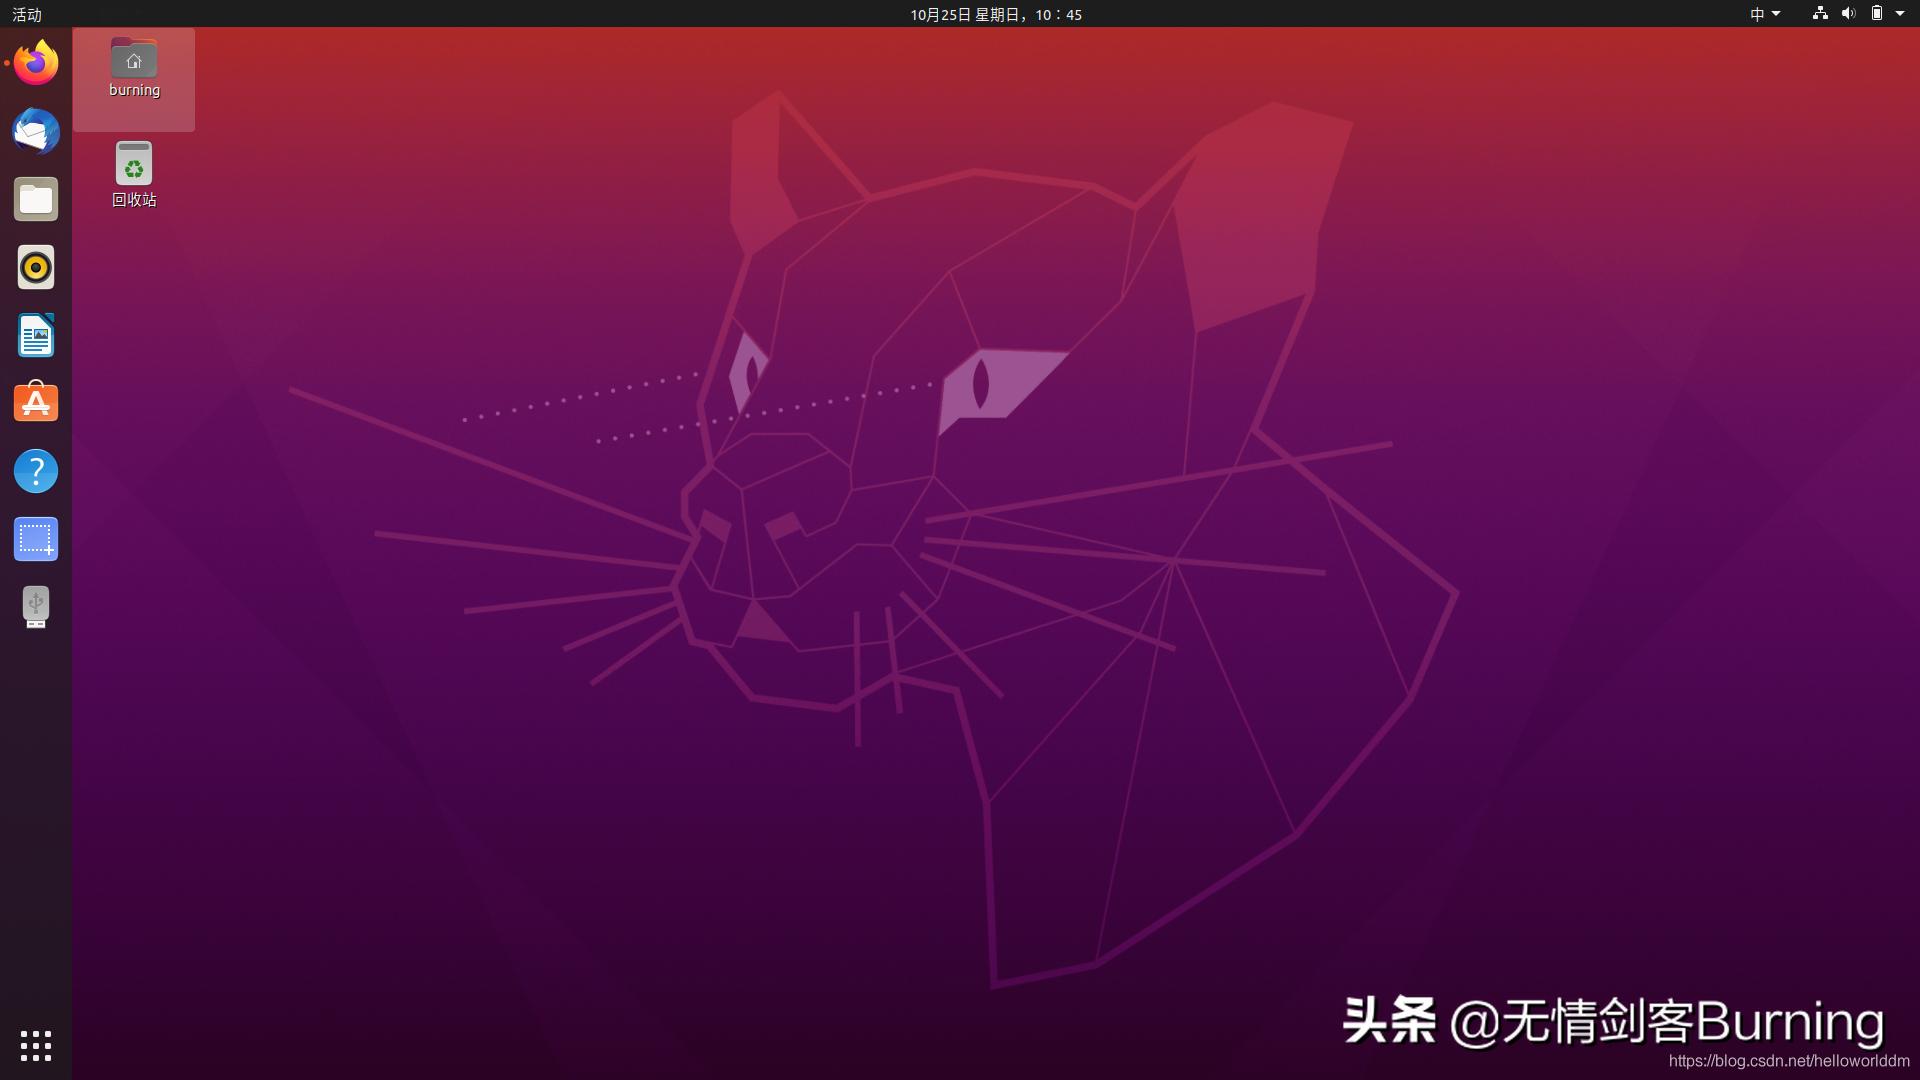Launch the Thunderbird mail client
Viewport: 1920px width, 1080px height.
coord(36,131)
